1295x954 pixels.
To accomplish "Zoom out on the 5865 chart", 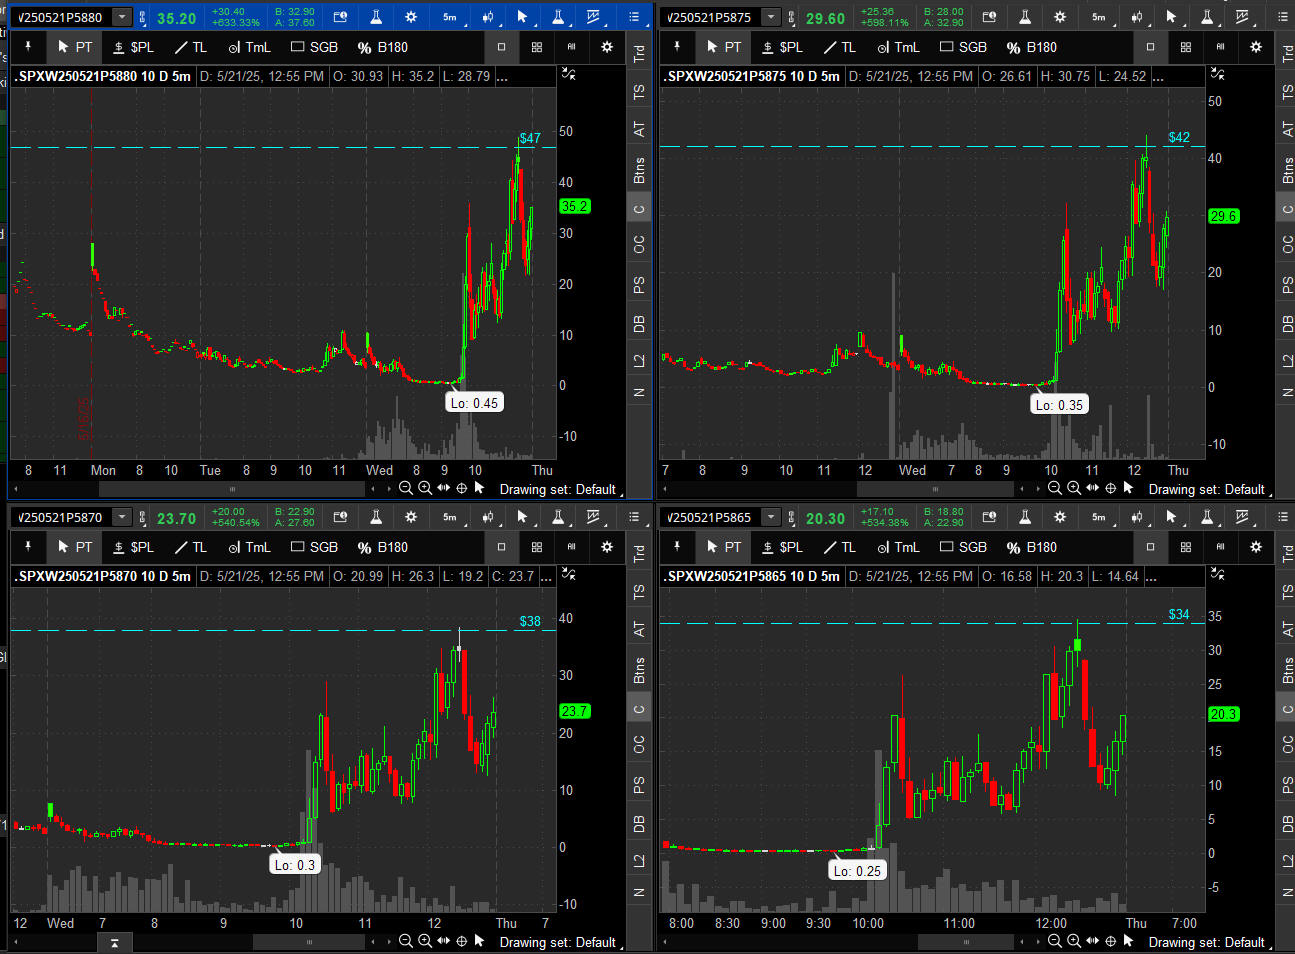I will tap(1054, 941).
